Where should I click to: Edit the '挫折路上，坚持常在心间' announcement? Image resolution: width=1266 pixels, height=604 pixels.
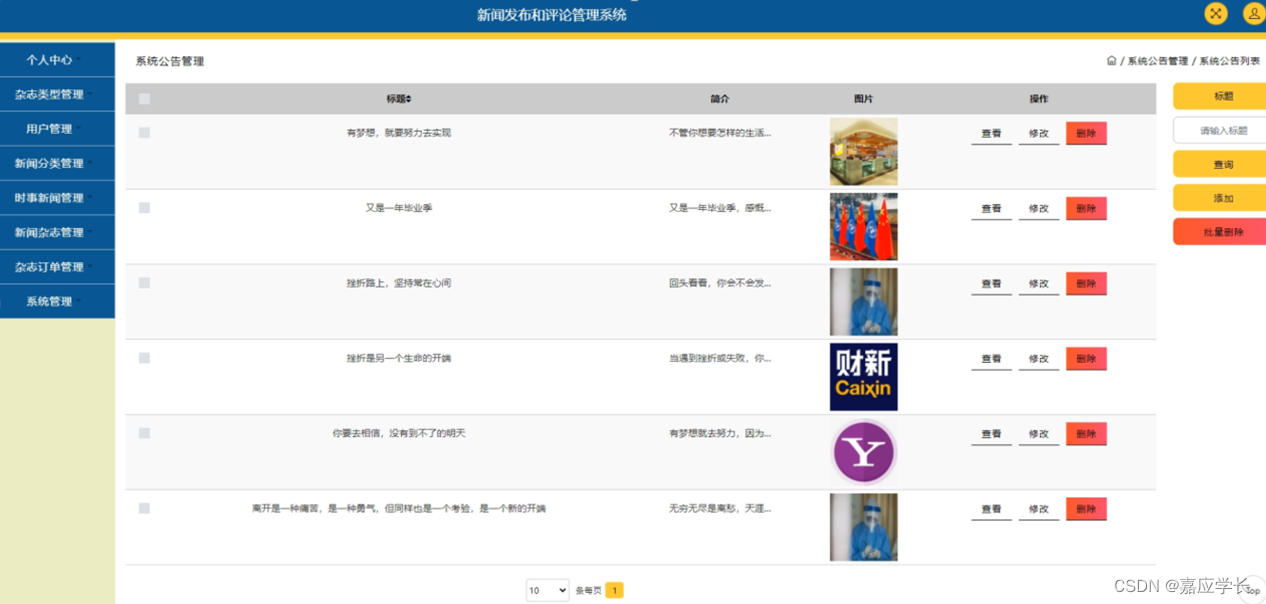1039,284
